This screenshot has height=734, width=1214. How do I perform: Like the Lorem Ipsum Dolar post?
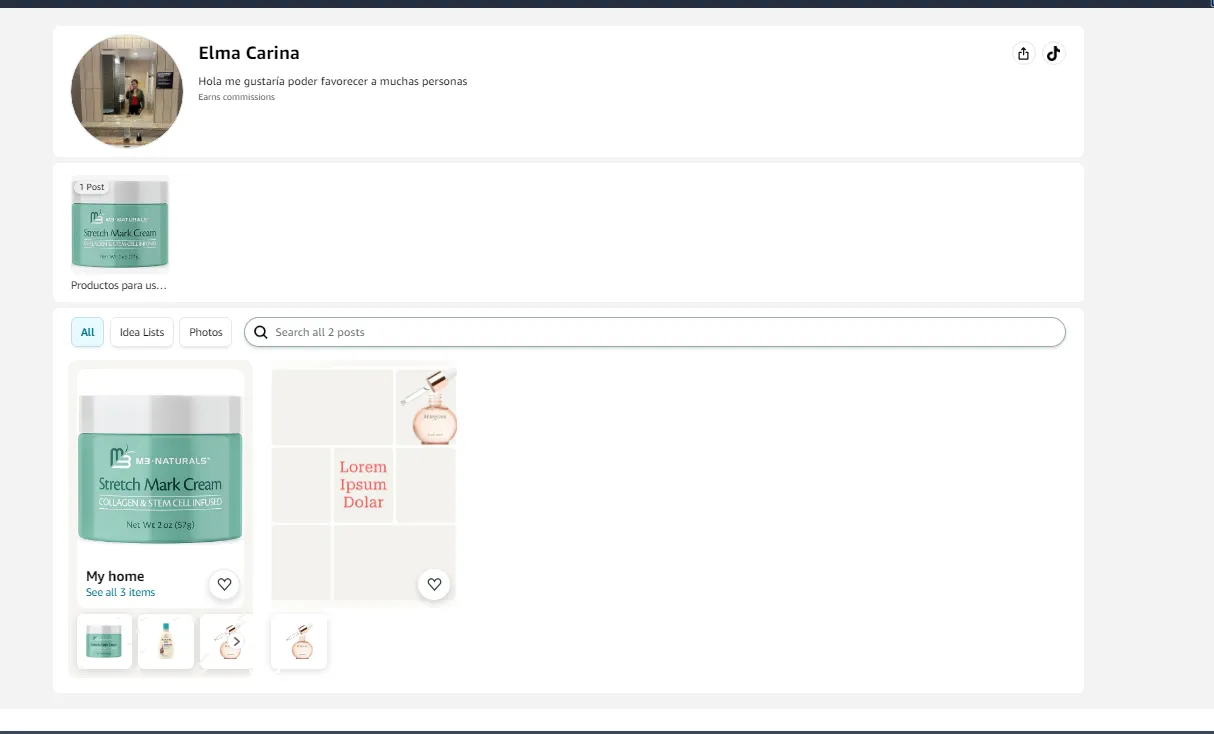click(x=434, y=584)
